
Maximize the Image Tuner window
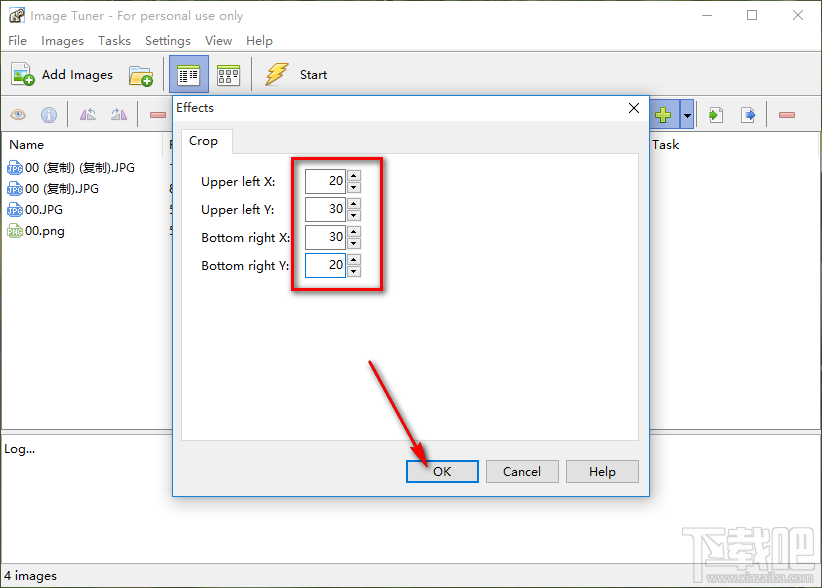(752, 15)
